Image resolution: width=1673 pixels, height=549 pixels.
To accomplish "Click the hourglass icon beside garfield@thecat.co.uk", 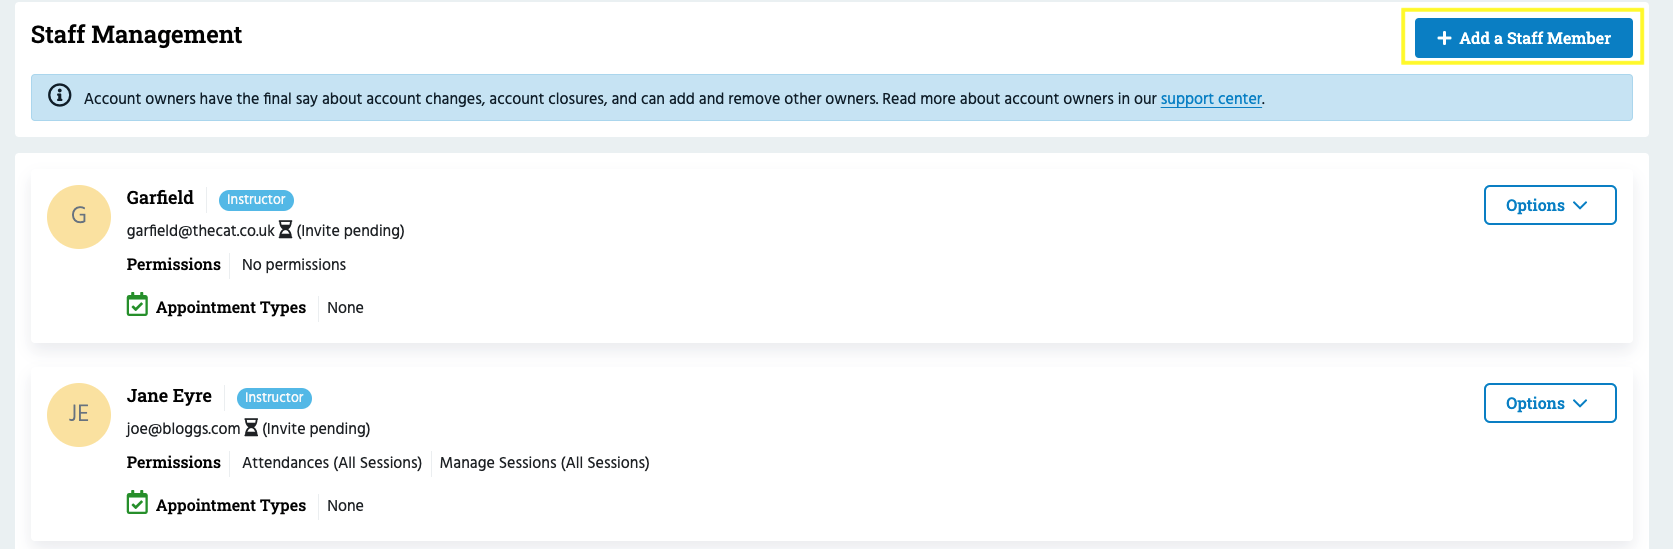I will point(285,230).
